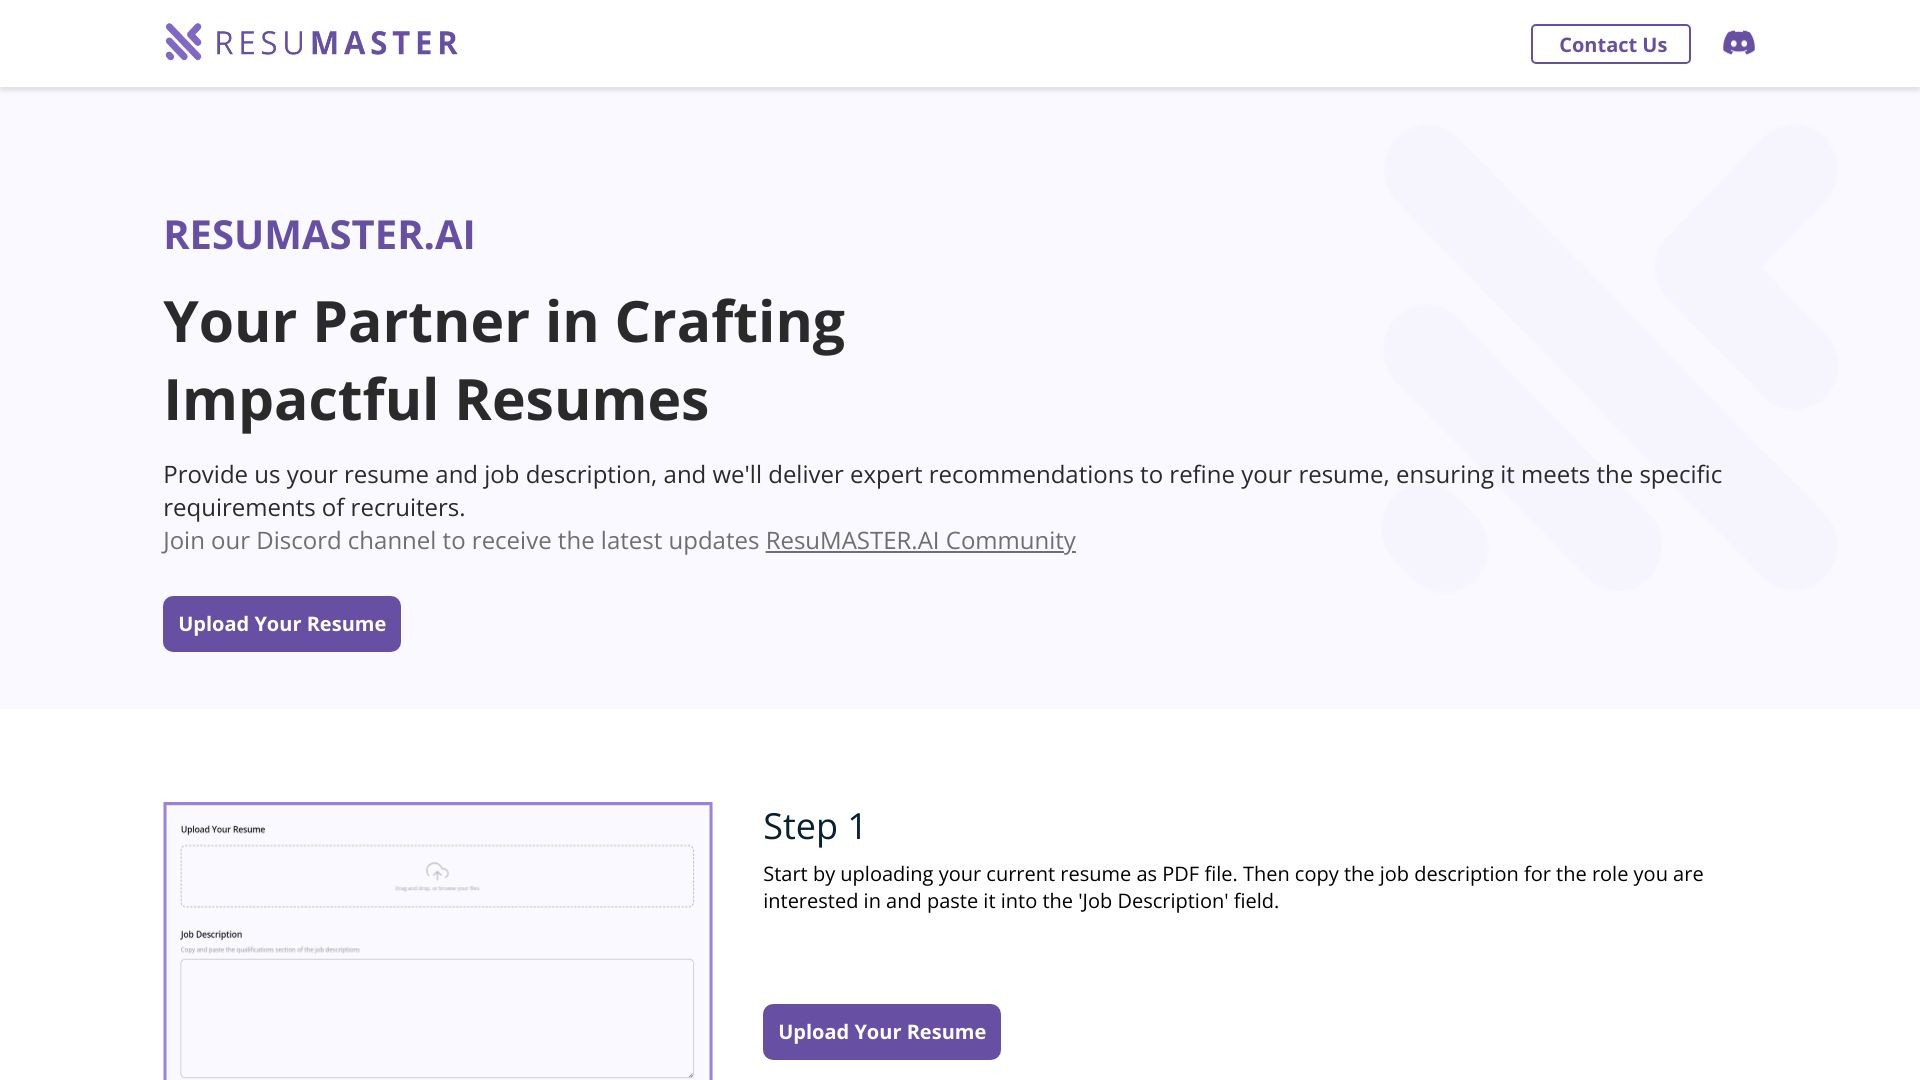This screenshot has height=1080, width=1920.
Task: Open the ResuMASTER.AI Community link
Action: [919, 540]
